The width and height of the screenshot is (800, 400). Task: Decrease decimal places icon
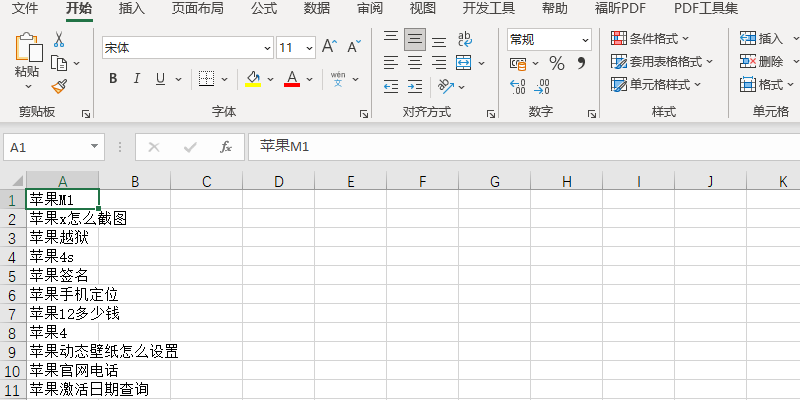click(x=542, y=87)
